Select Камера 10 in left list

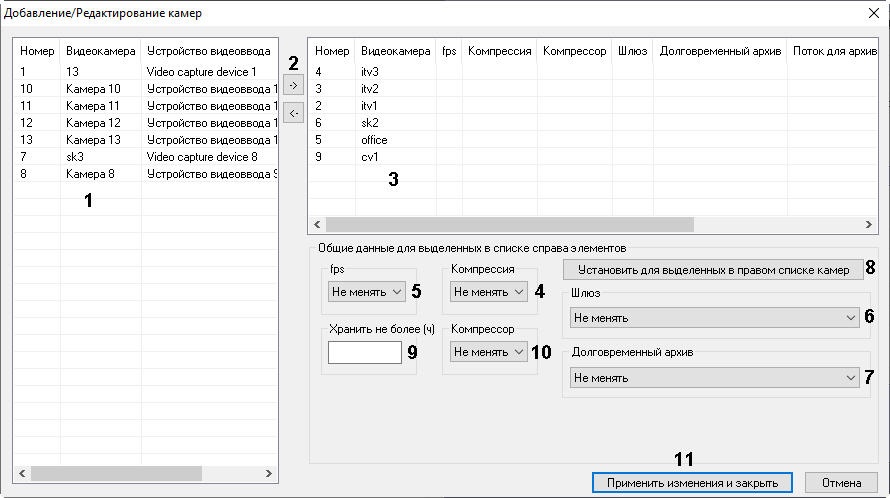coord(92,89)
